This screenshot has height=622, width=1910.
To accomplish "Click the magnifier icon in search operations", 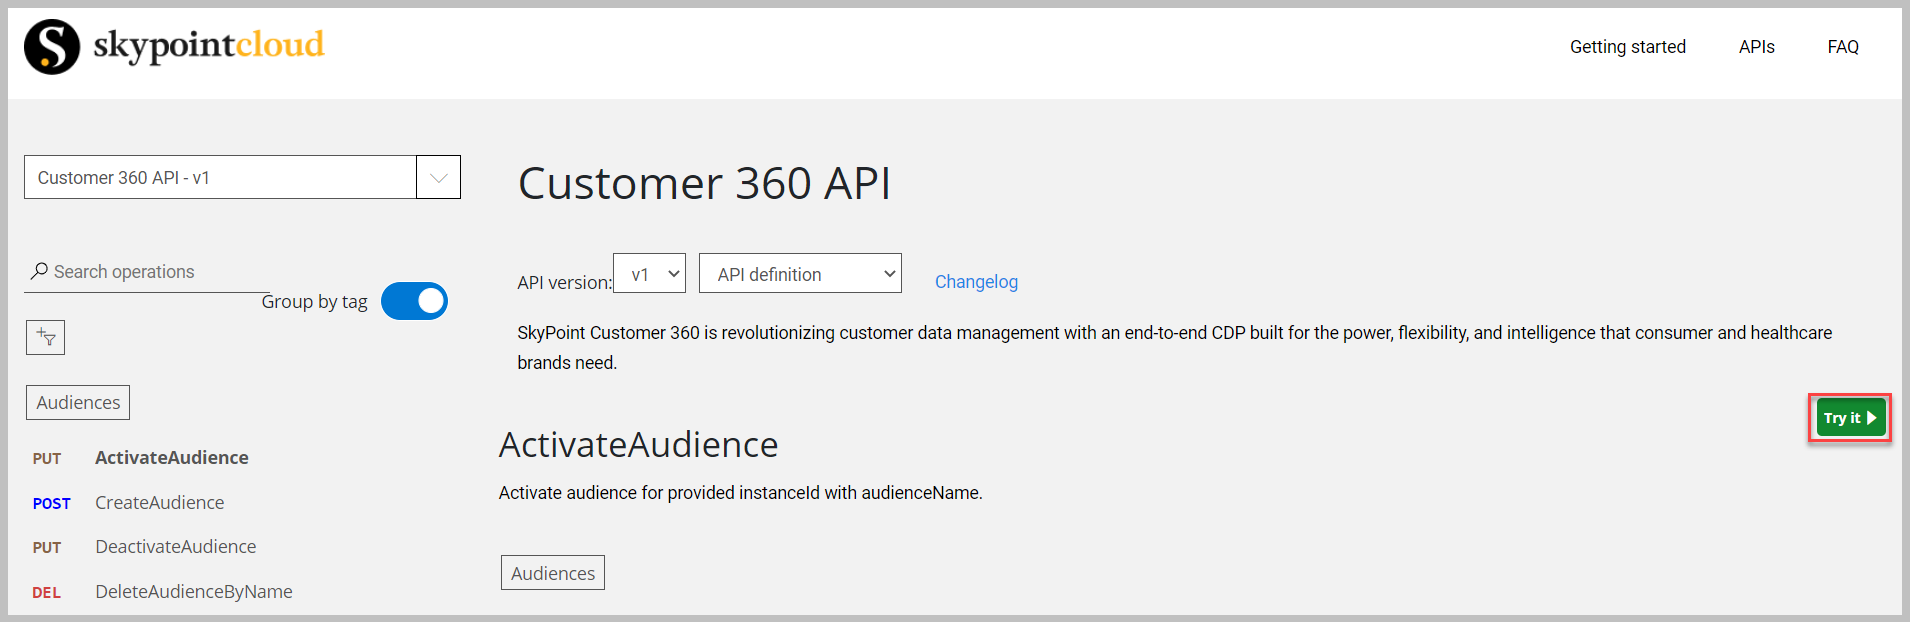I will pos(39,271).
